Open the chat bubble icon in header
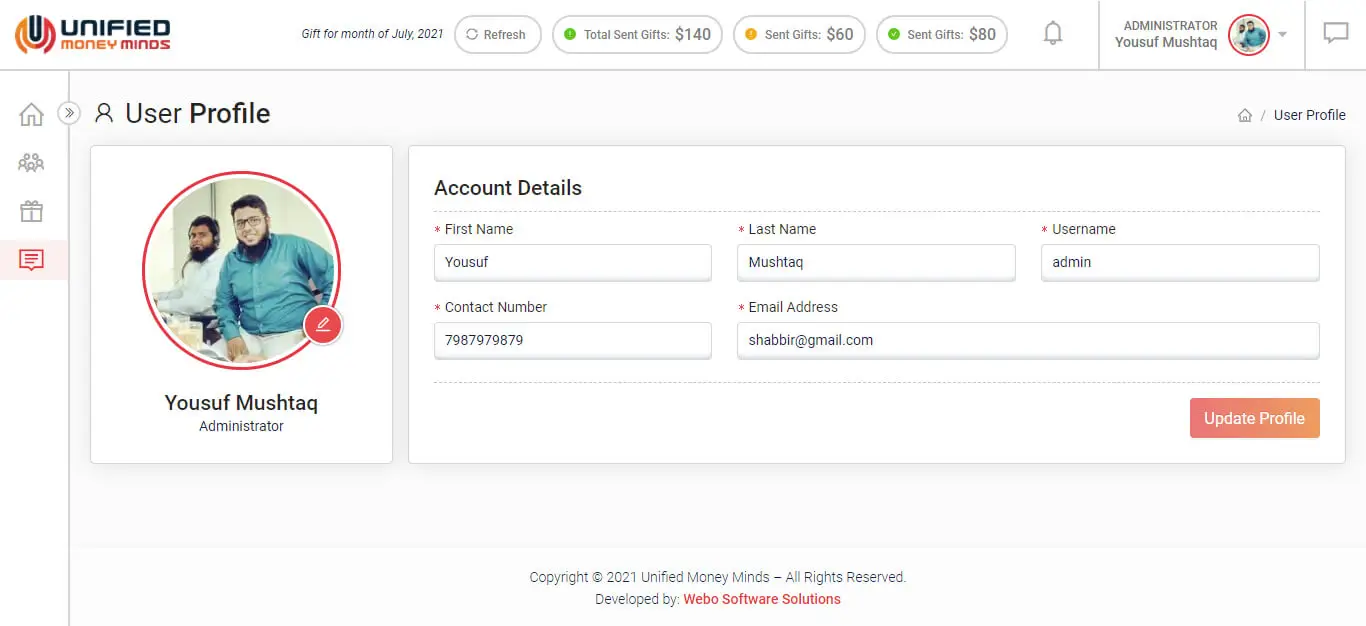The image size is (1366, 626). click(1335, 34)
